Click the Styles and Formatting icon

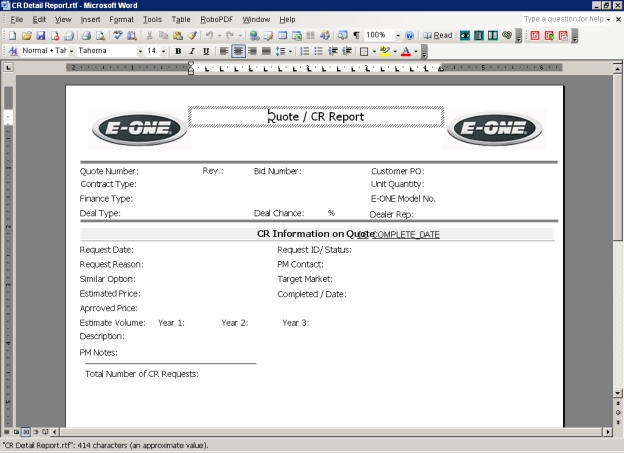(x=13, y=51)
